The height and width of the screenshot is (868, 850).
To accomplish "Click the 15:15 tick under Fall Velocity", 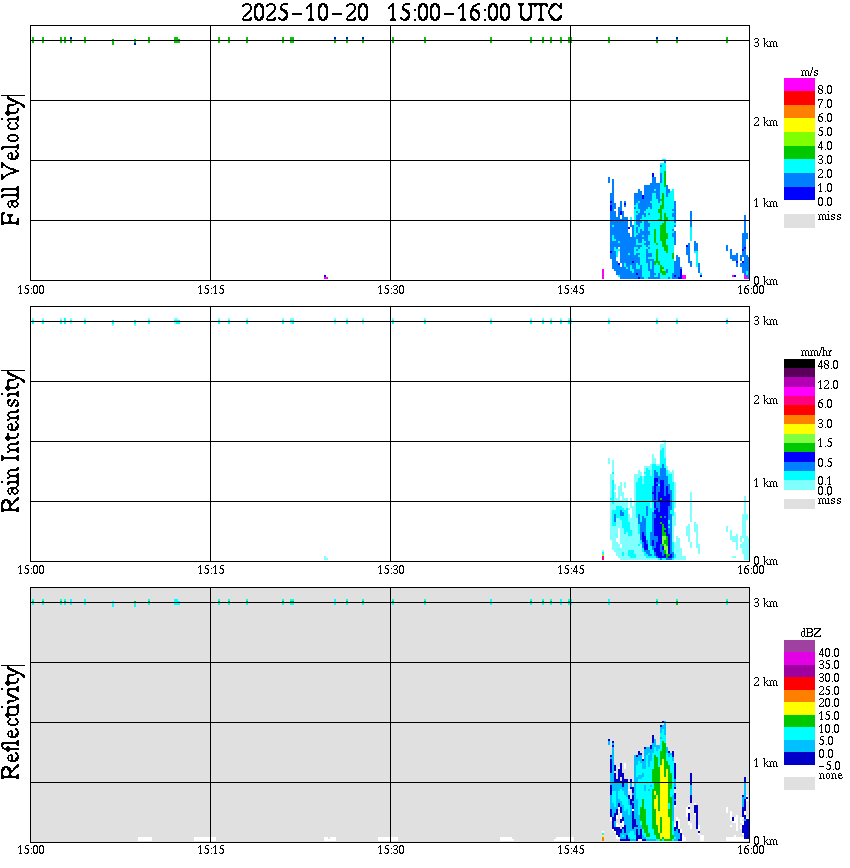I will pyautogui.click(x=210, y=290).
